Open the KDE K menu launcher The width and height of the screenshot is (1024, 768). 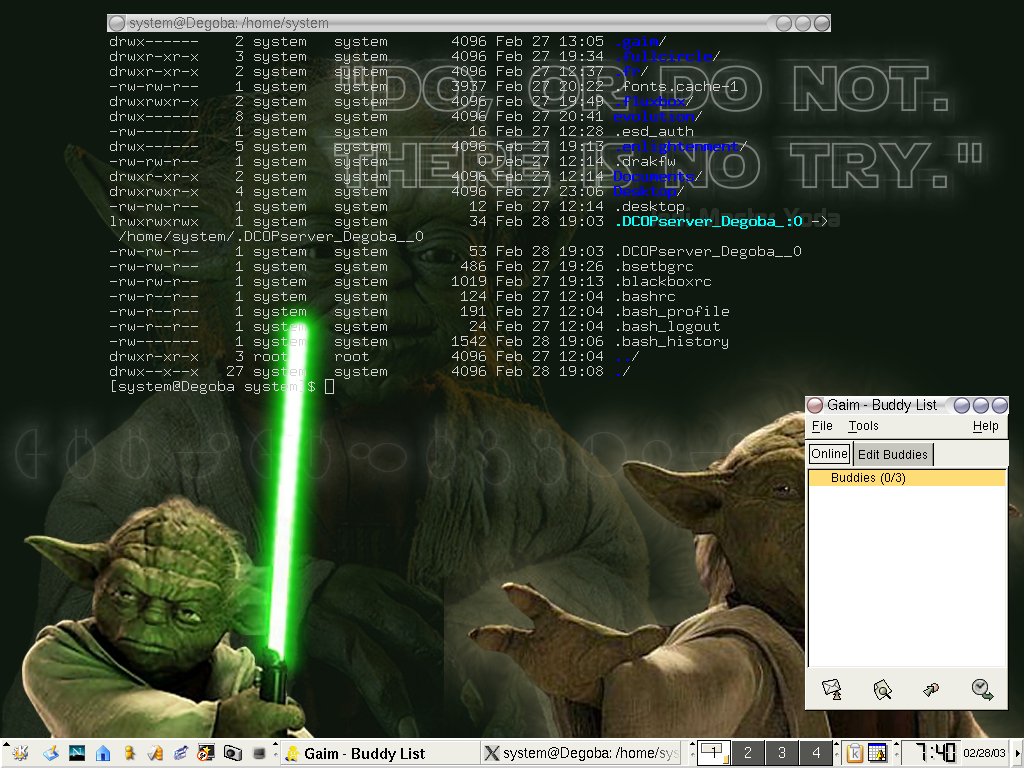tap(20, 753)
